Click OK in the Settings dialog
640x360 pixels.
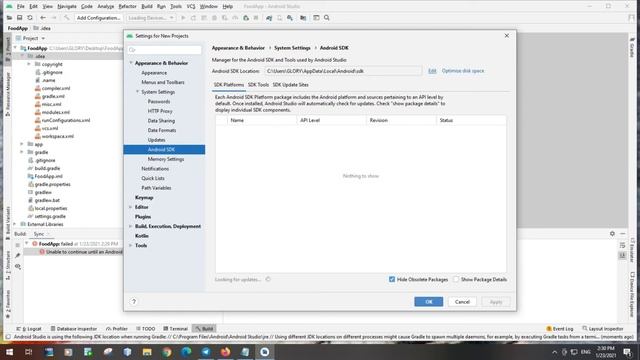pyautogui.click(x=429, y=302)
